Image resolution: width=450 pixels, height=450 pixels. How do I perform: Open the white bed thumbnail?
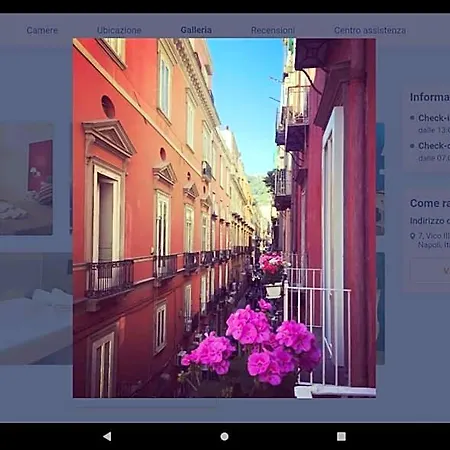pyautogui.click(x=36, y=308)
